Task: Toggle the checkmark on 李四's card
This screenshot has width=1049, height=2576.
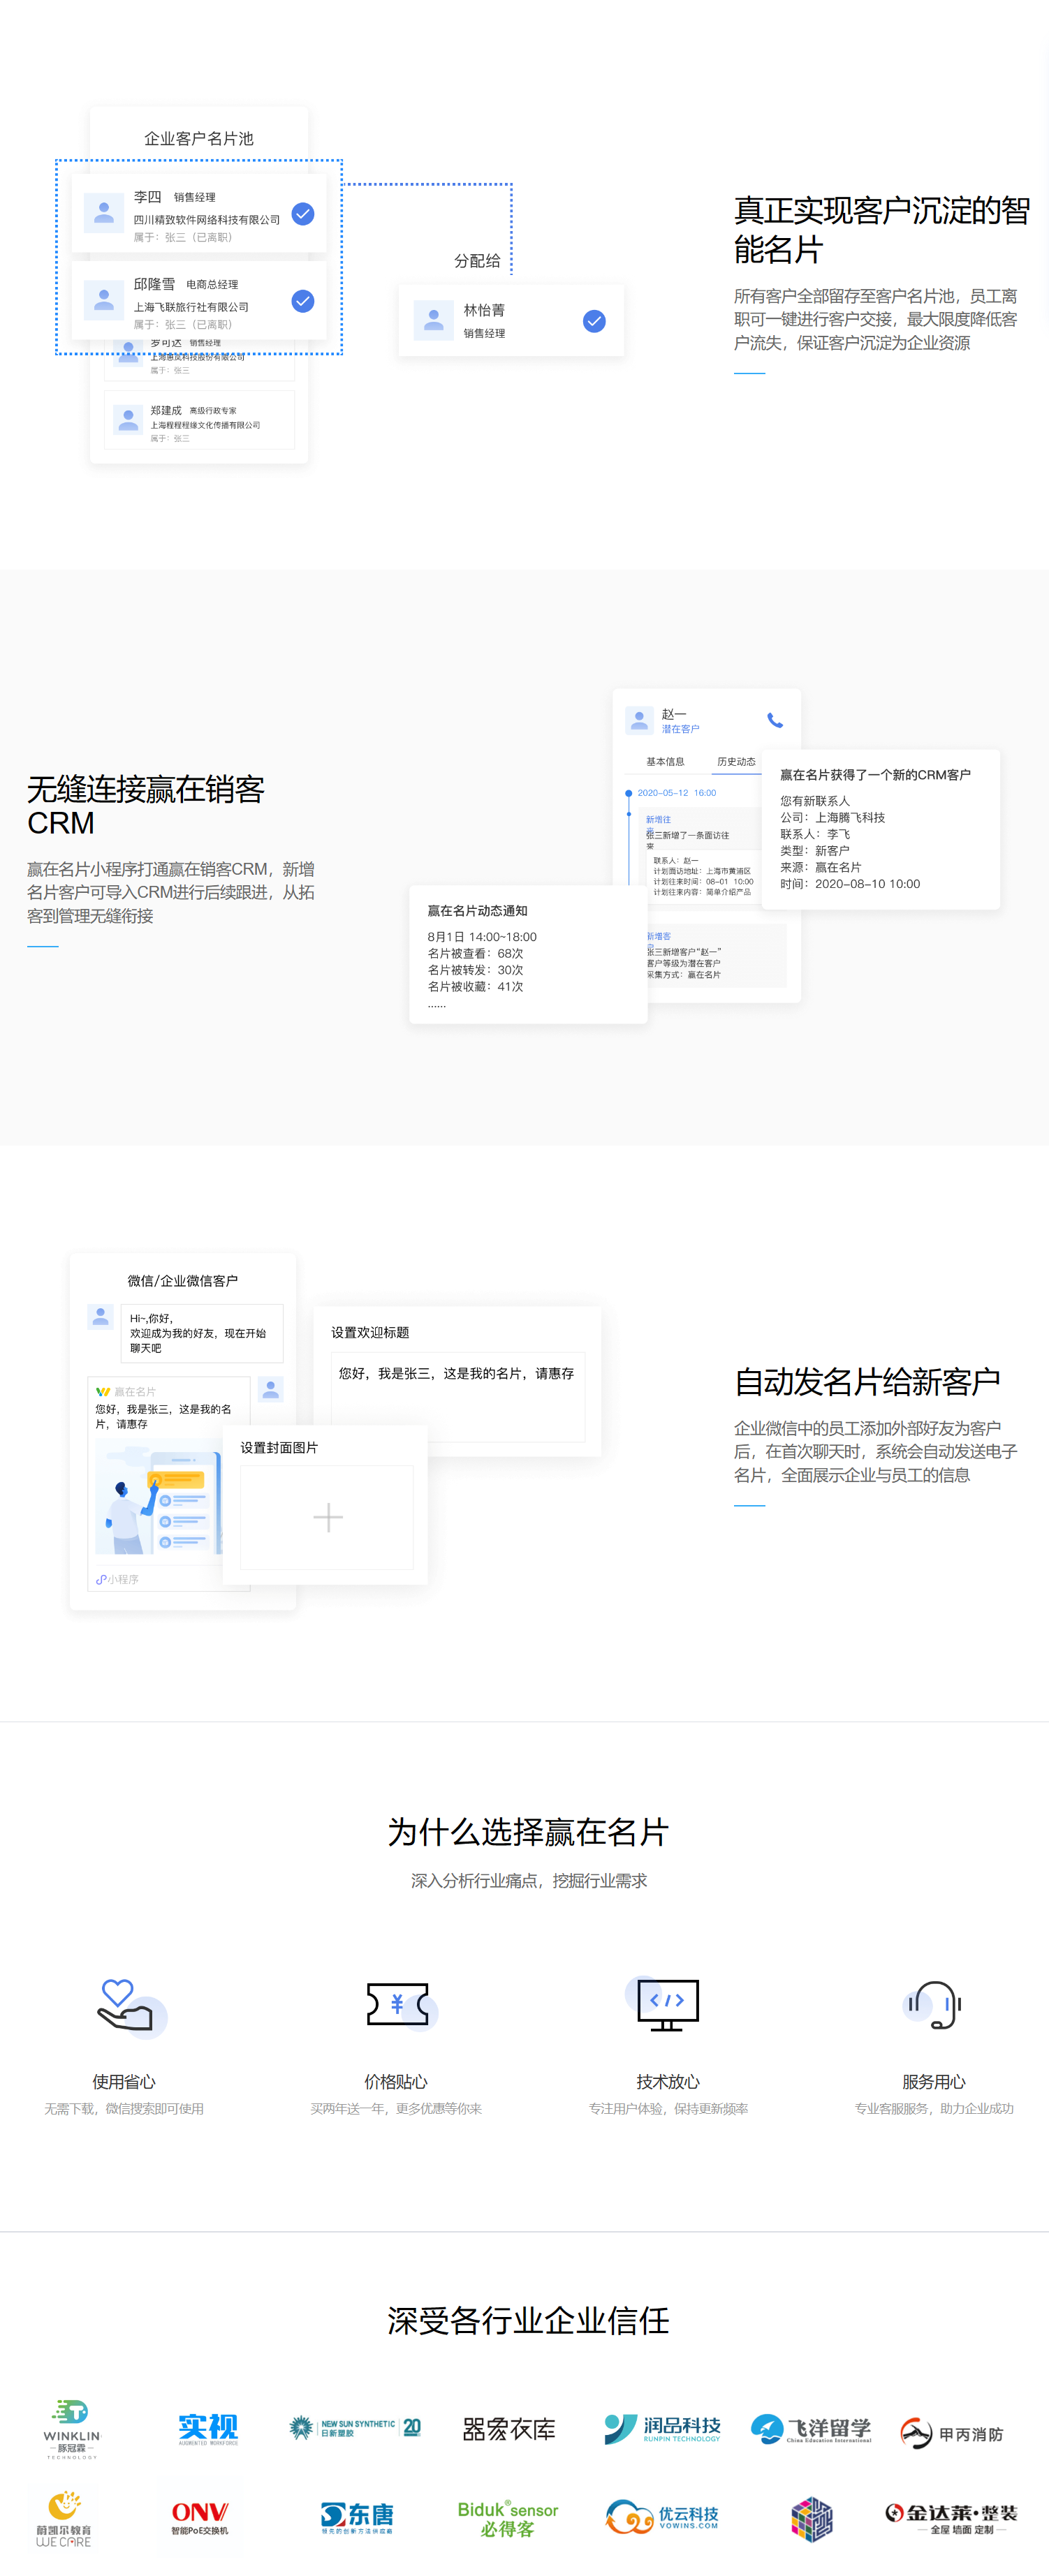Action: [303, 214]
